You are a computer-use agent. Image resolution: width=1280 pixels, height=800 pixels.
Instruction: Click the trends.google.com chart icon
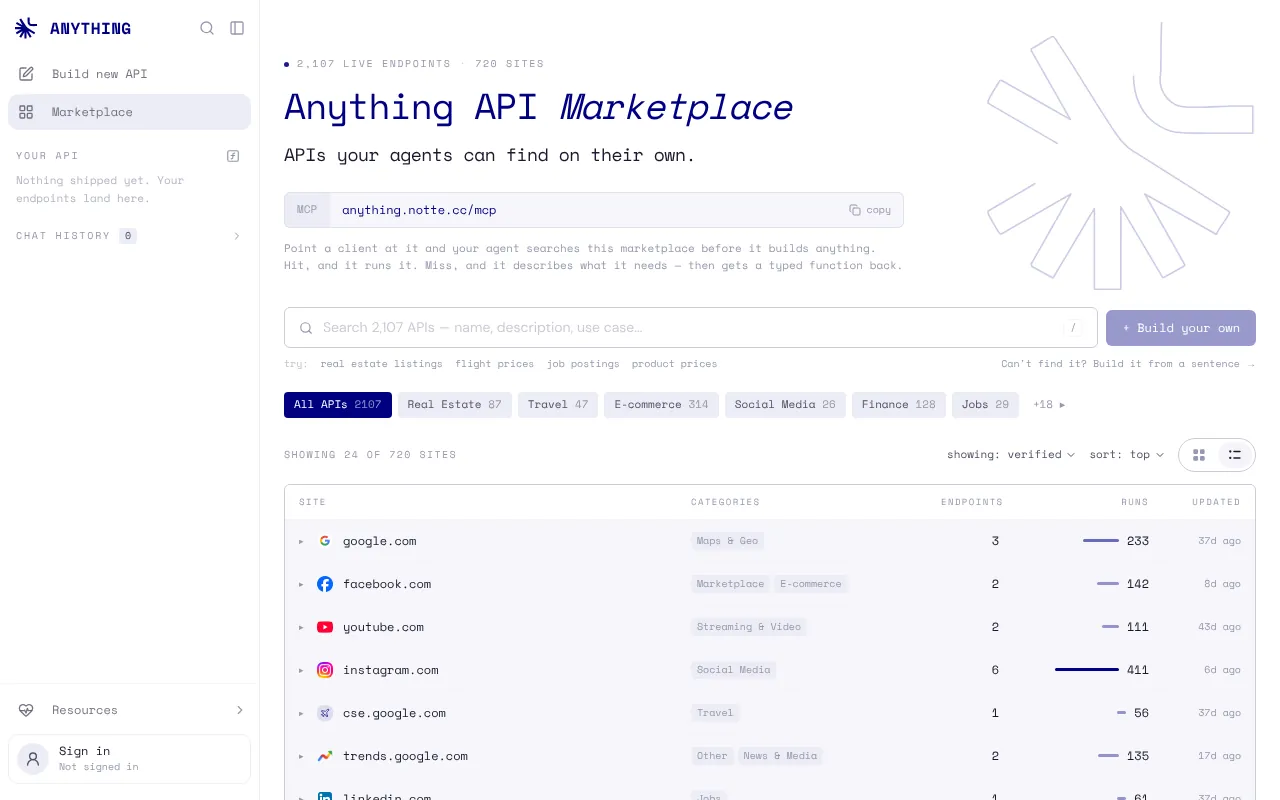coord(325,756)
